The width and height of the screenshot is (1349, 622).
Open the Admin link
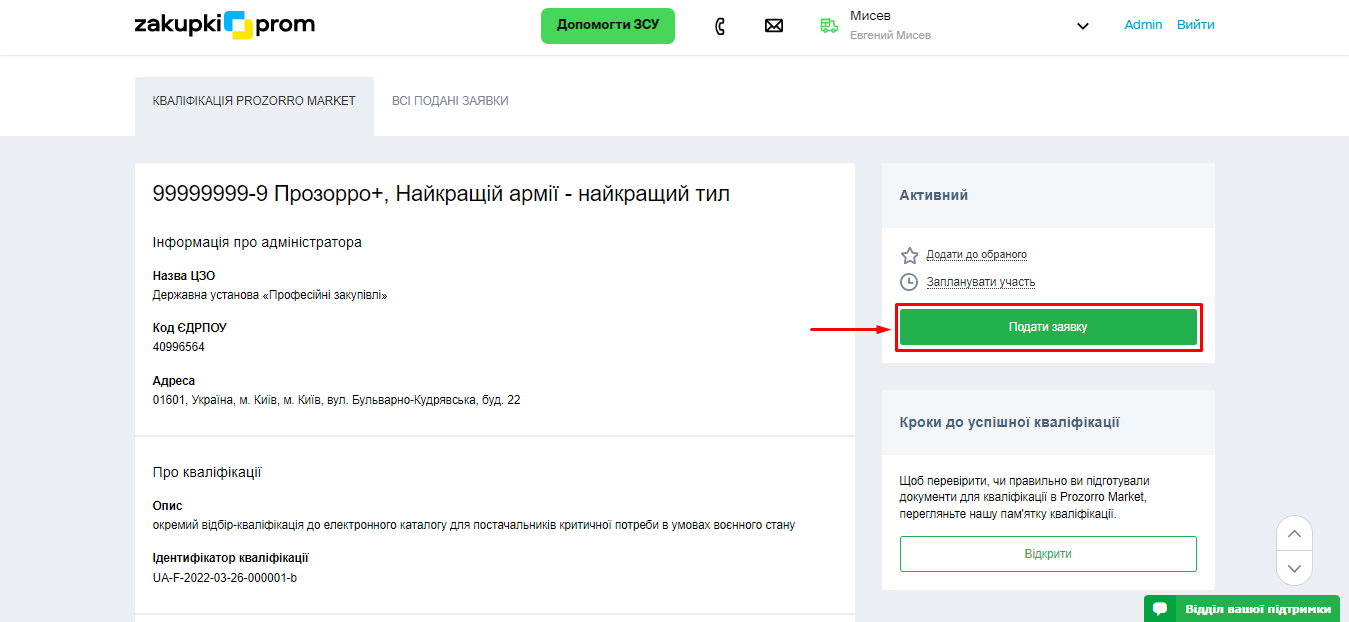pos(1143,25)
